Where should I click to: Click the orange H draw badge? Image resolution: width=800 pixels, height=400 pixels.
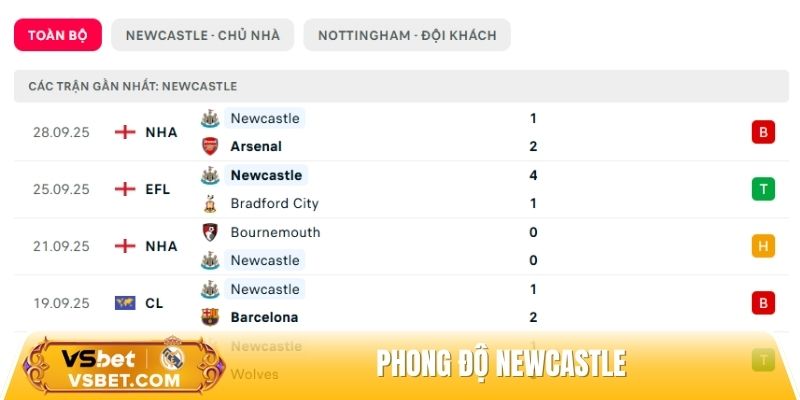click(763, 246)
